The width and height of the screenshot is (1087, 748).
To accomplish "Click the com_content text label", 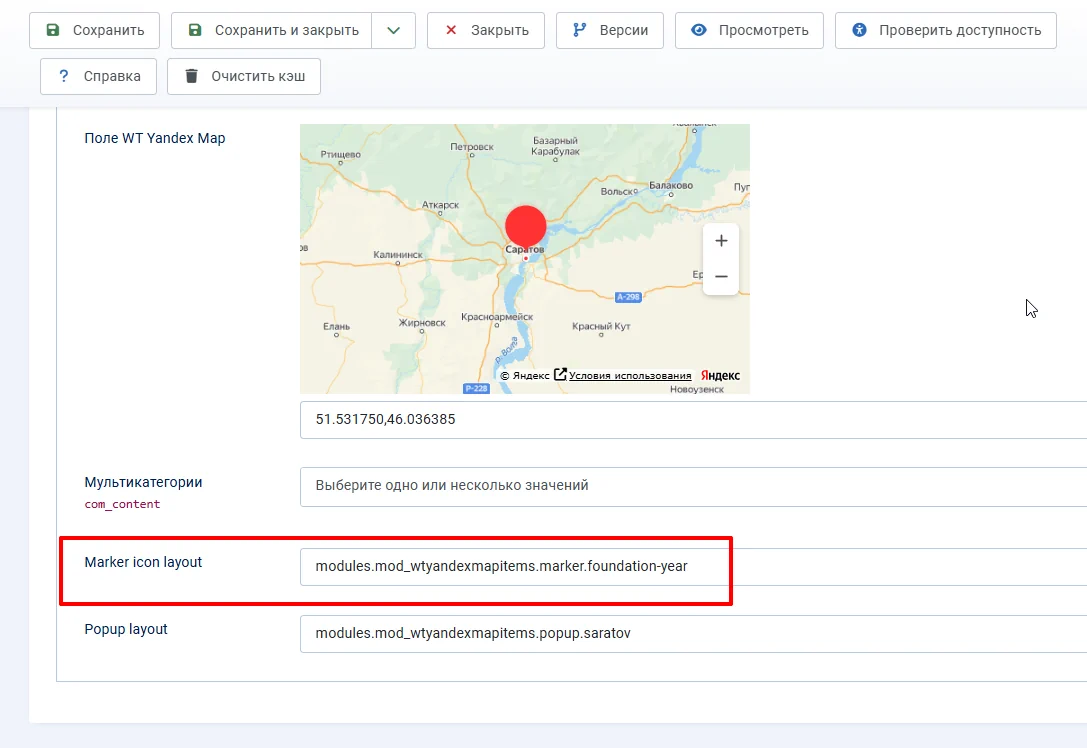I will click(122, 504).
